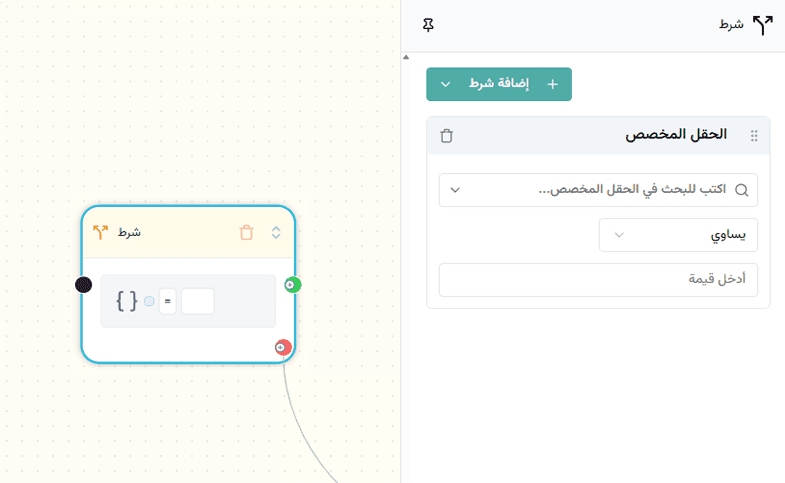Click the black input connector of the node

coord(84,285)
